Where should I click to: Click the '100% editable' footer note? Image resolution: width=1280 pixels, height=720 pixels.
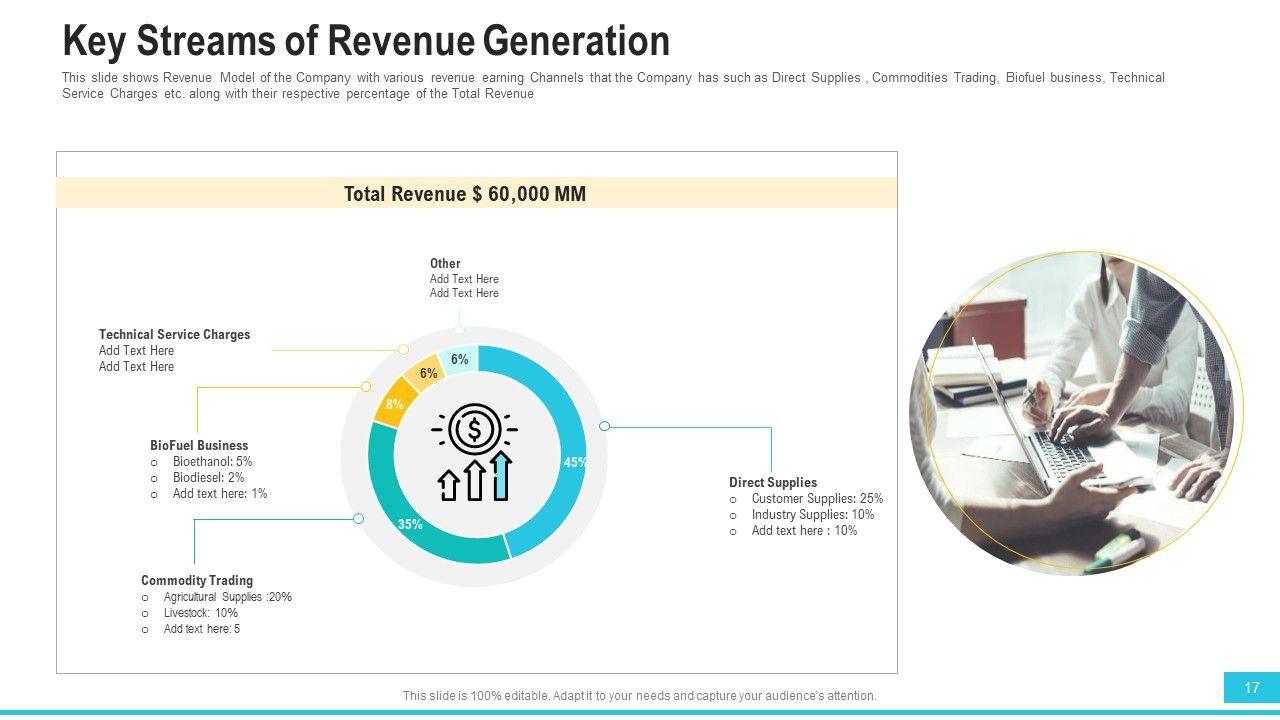[x=639, y=696]
